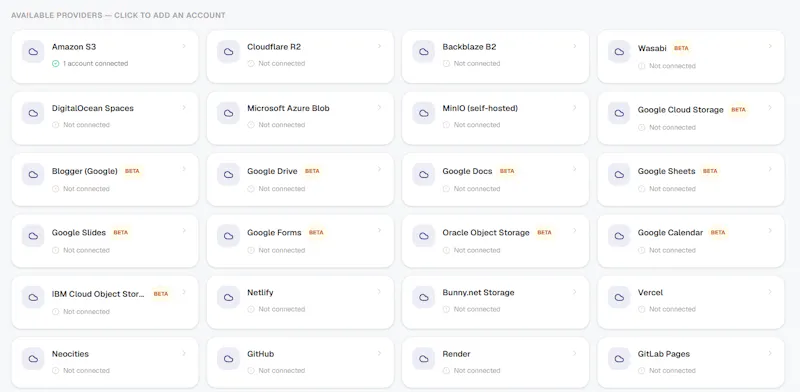Open the GitHub card chevron

tap(379, 353)
